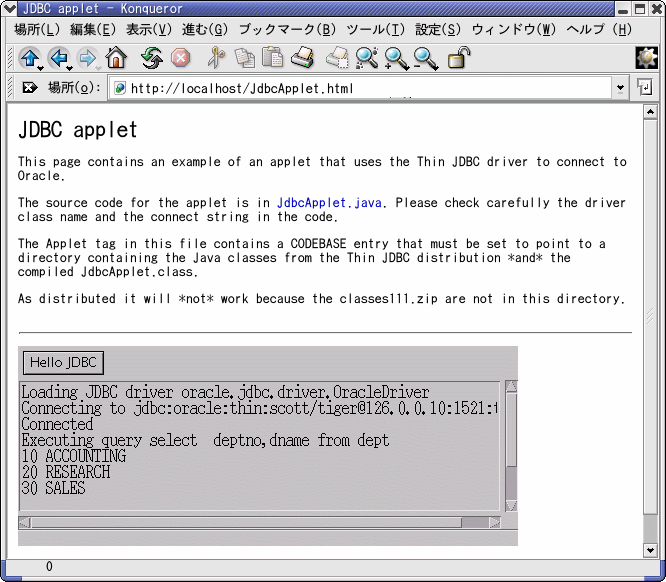
Task: Stop loading with the red X icon
Action: pyautogui.click(x=181, y=58)
